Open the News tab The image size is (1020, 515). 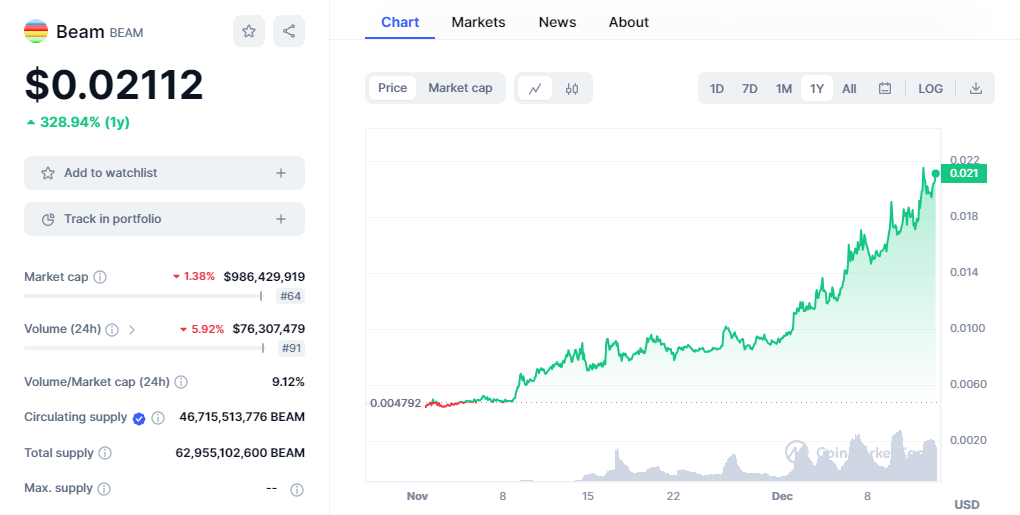557,22
